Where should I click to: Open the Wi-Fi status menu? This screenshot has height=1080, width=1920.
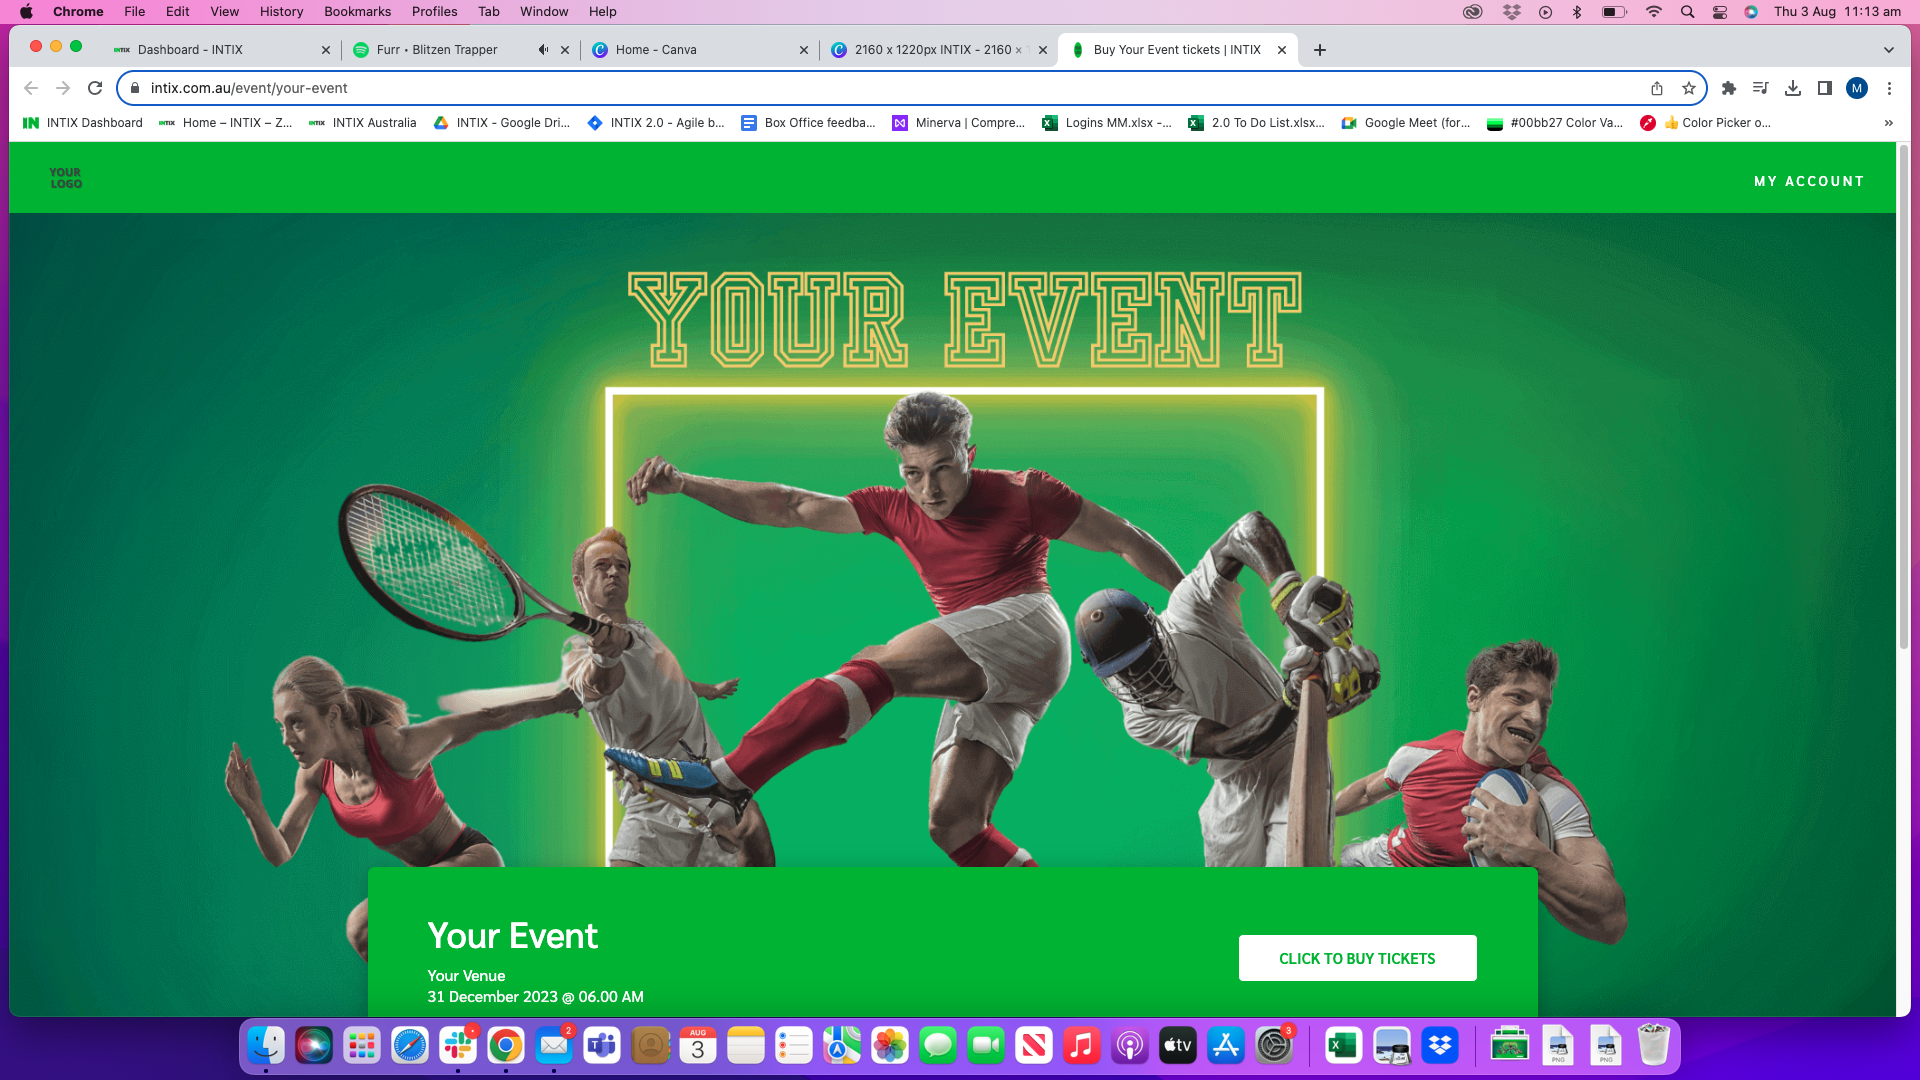click(1654, 12)
